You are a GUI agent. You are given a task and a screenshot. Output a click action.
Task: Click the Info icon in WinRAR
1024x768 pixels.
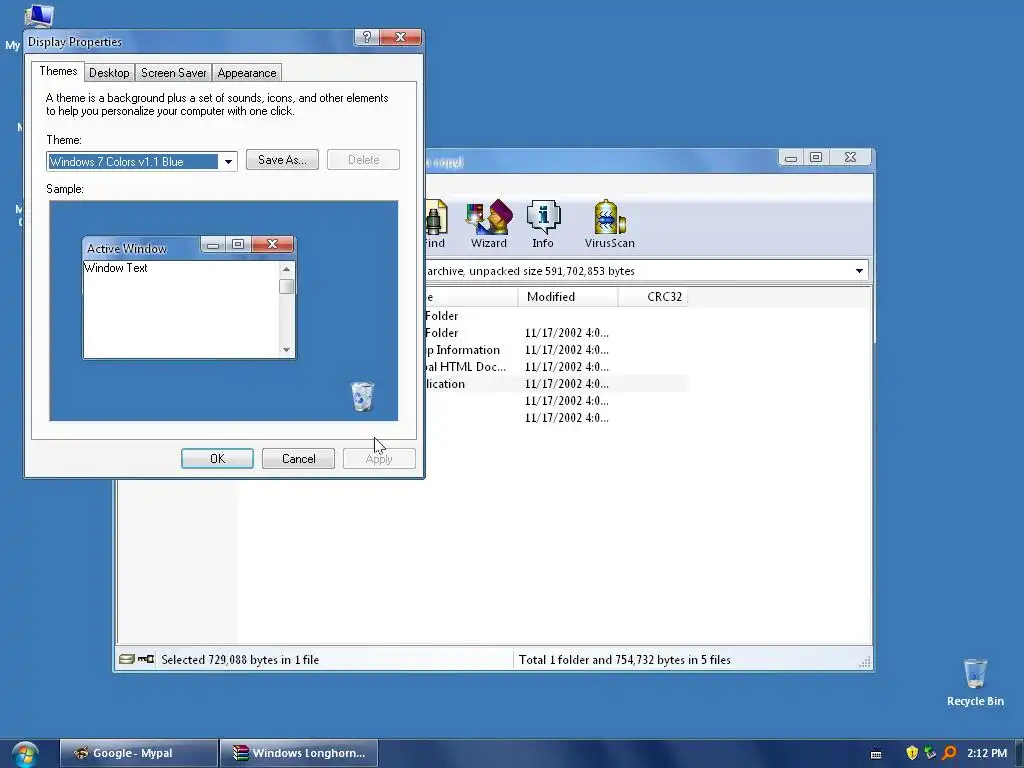(543, 224)
